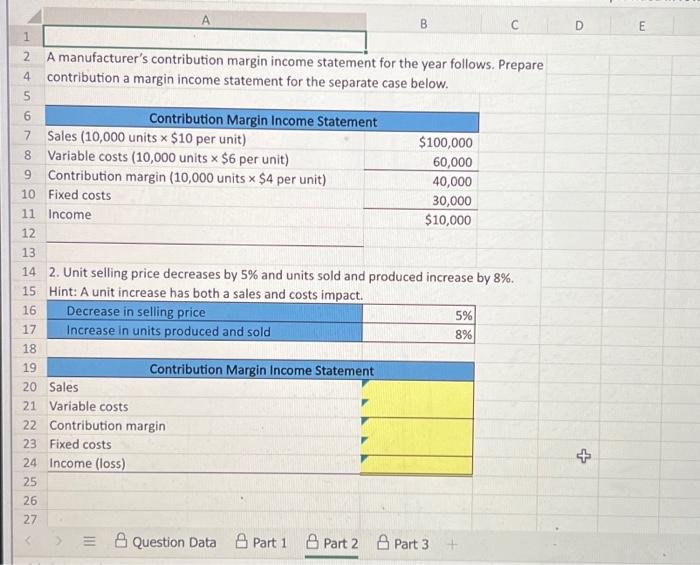Viewport: 700px width, 565px height.
Task: Click the active cell A1
Action: coord(204,39)
